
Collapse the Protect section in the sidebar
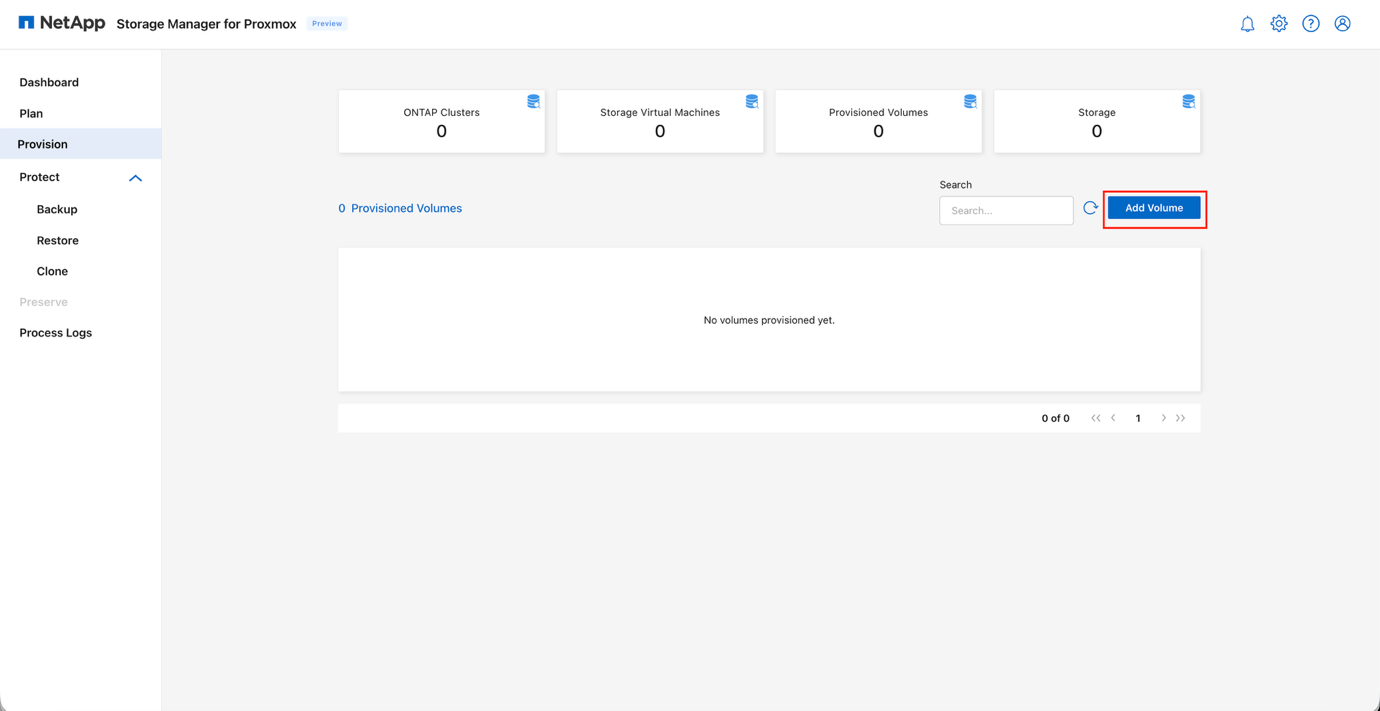click(135, 177)
